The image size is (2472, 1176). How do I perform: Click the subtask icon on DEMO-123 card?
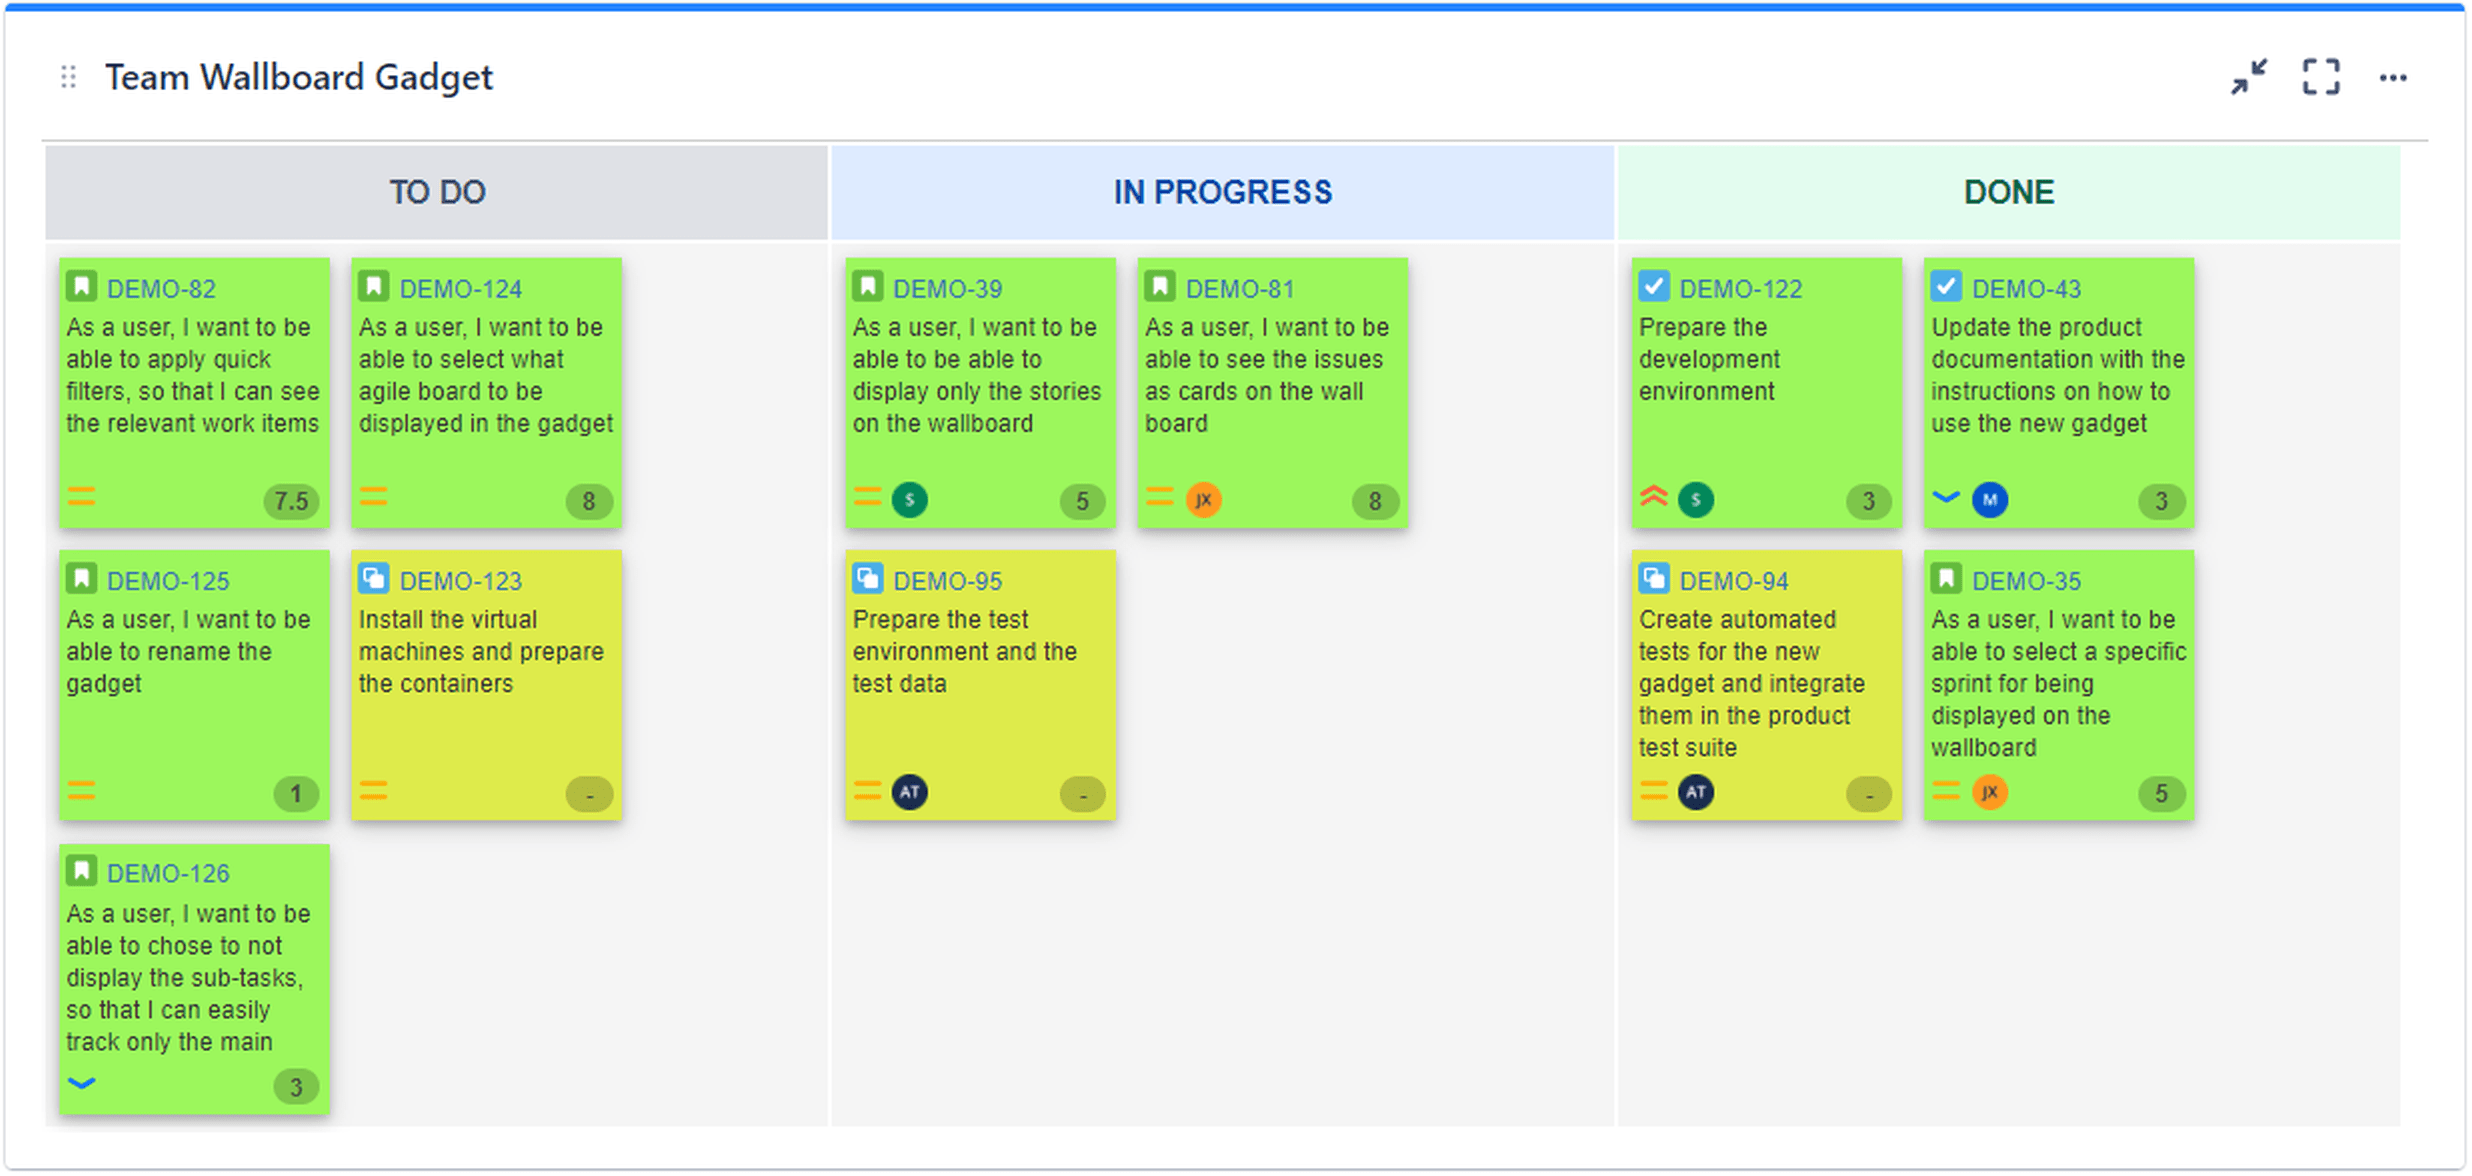click(374, 579)
